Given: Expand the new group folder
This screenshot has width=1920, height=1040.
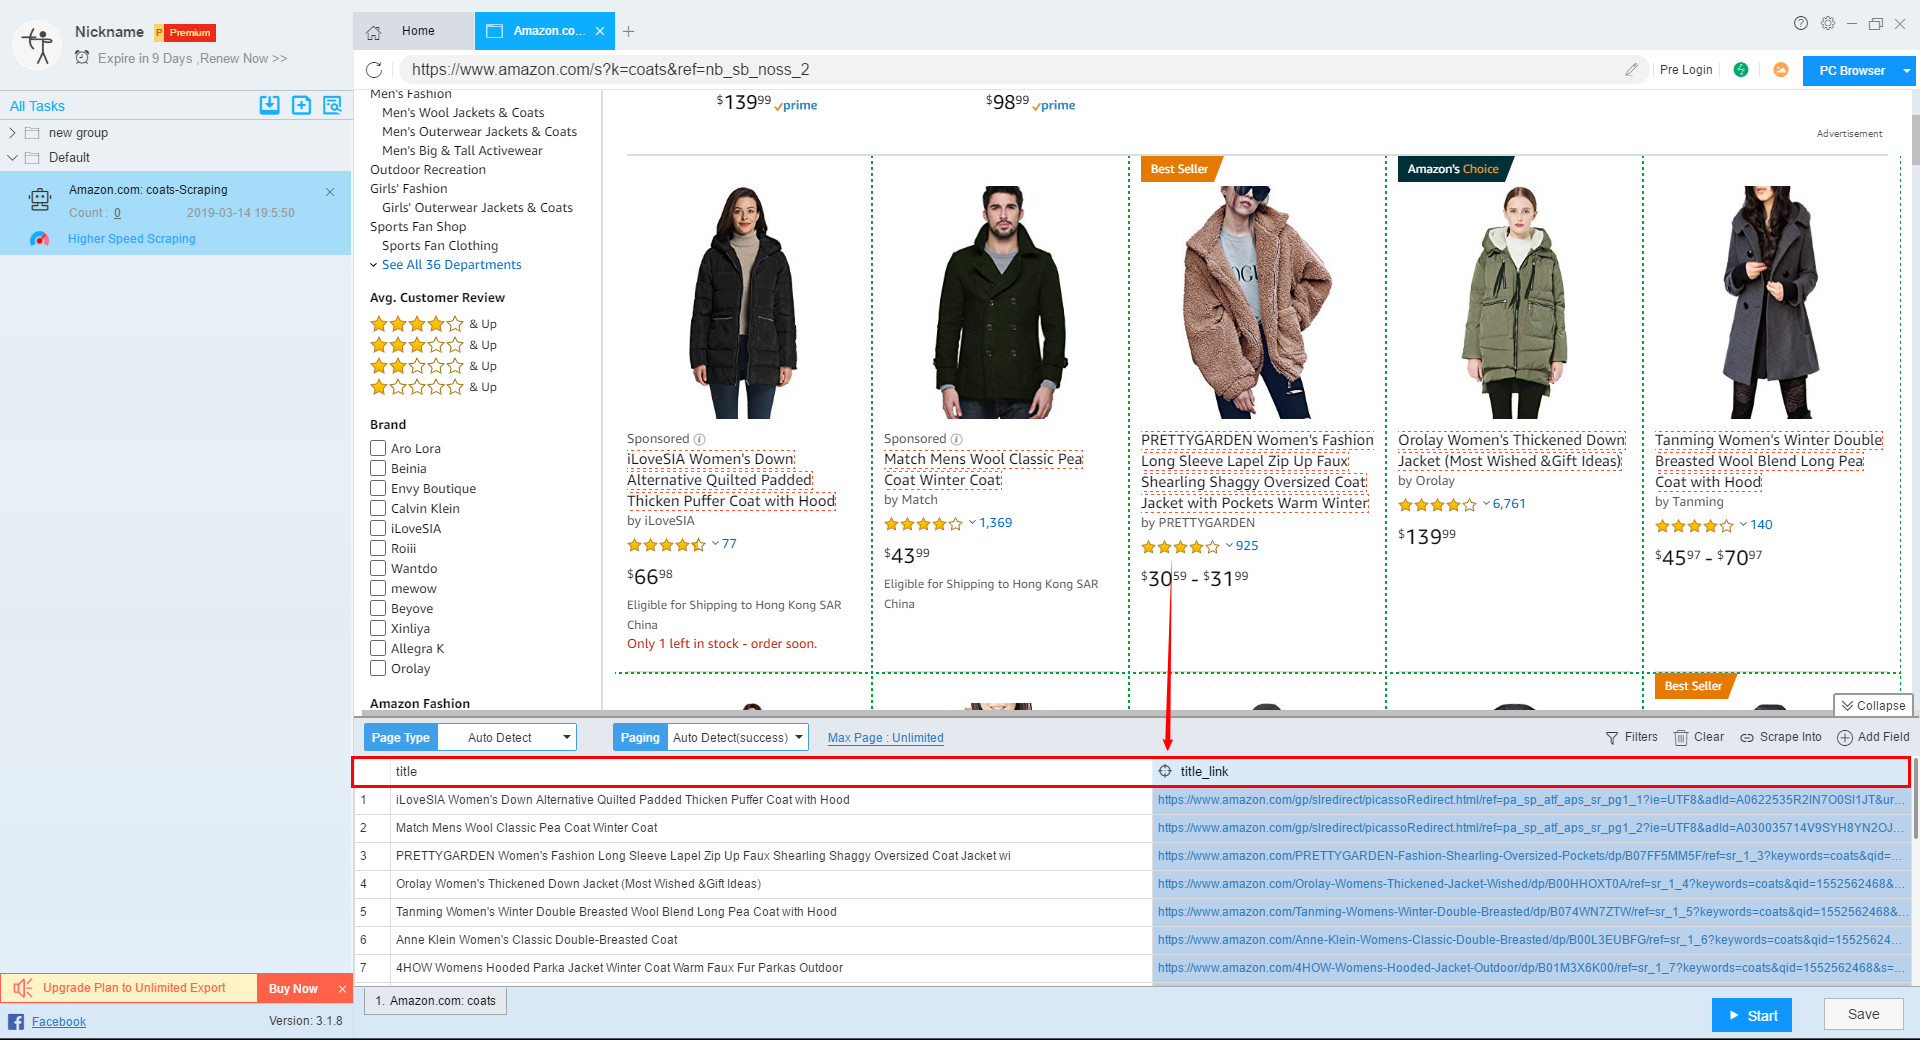Looking at the screenshot, I should tap(12, 133).
